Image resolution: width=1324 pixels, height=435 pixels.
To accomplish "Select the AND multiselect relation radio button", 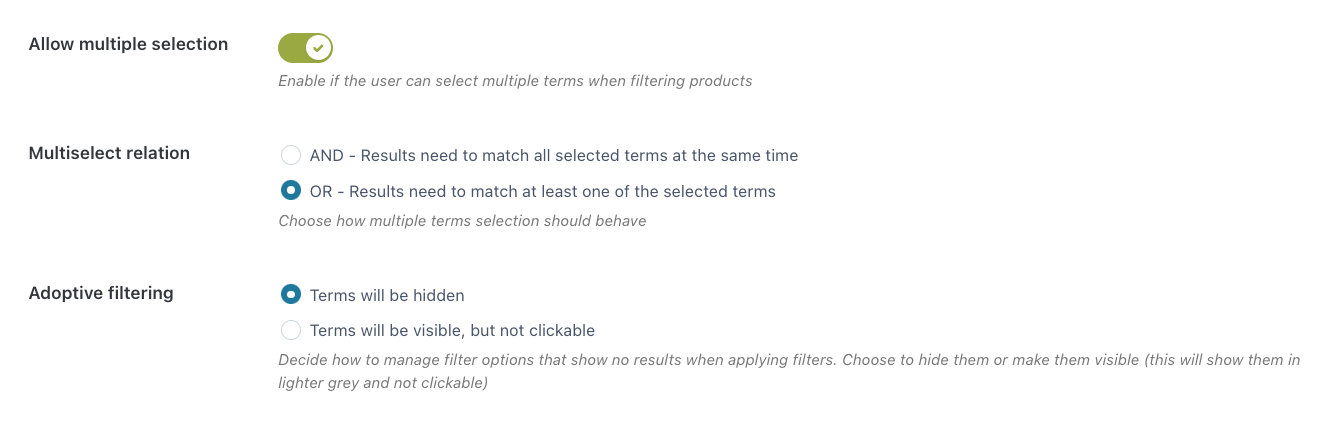I will pyautogui.click(x=291, y=155).
